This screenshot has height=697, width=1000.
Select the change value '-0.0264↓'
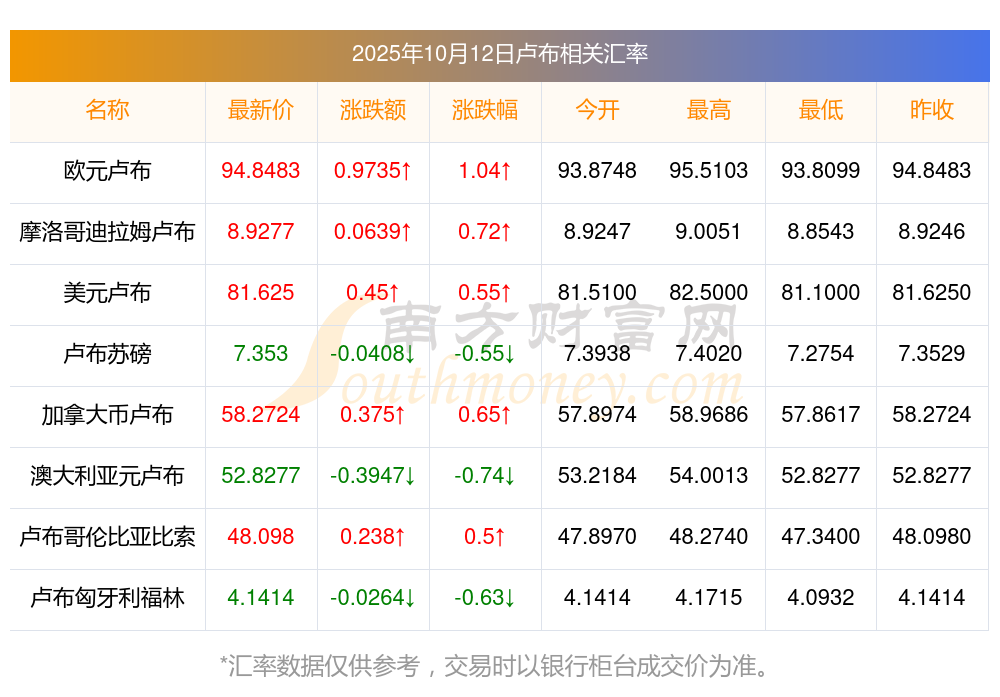pos(372,597)
